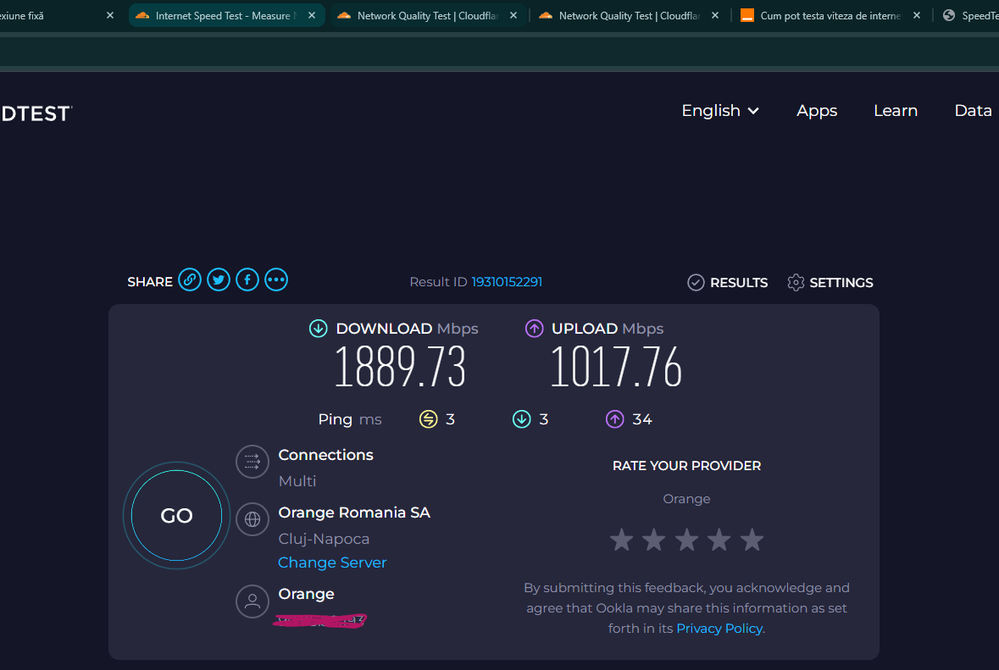Click the results checkmark icon
The width and height of the screenshot is (999, 670).
coord(696,282)
